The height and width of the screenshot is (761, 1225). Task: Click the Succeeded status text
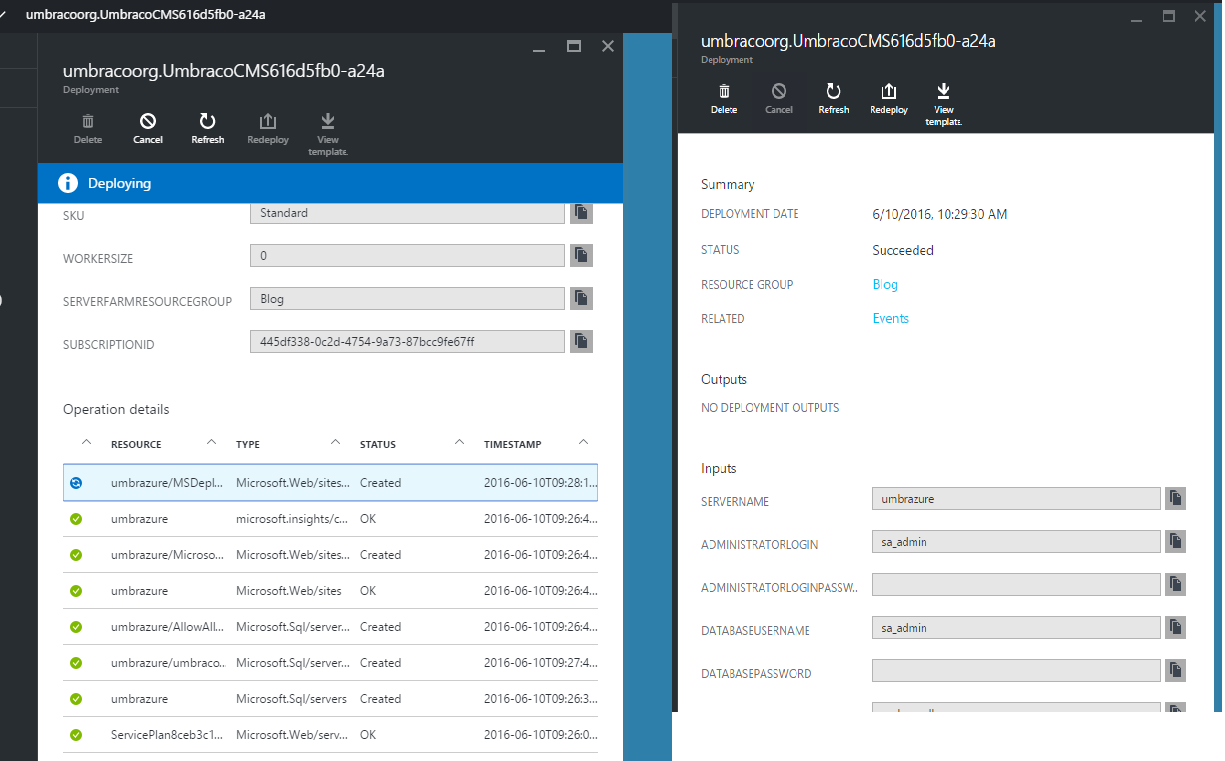pyautogui.click(x=903, y=250)
